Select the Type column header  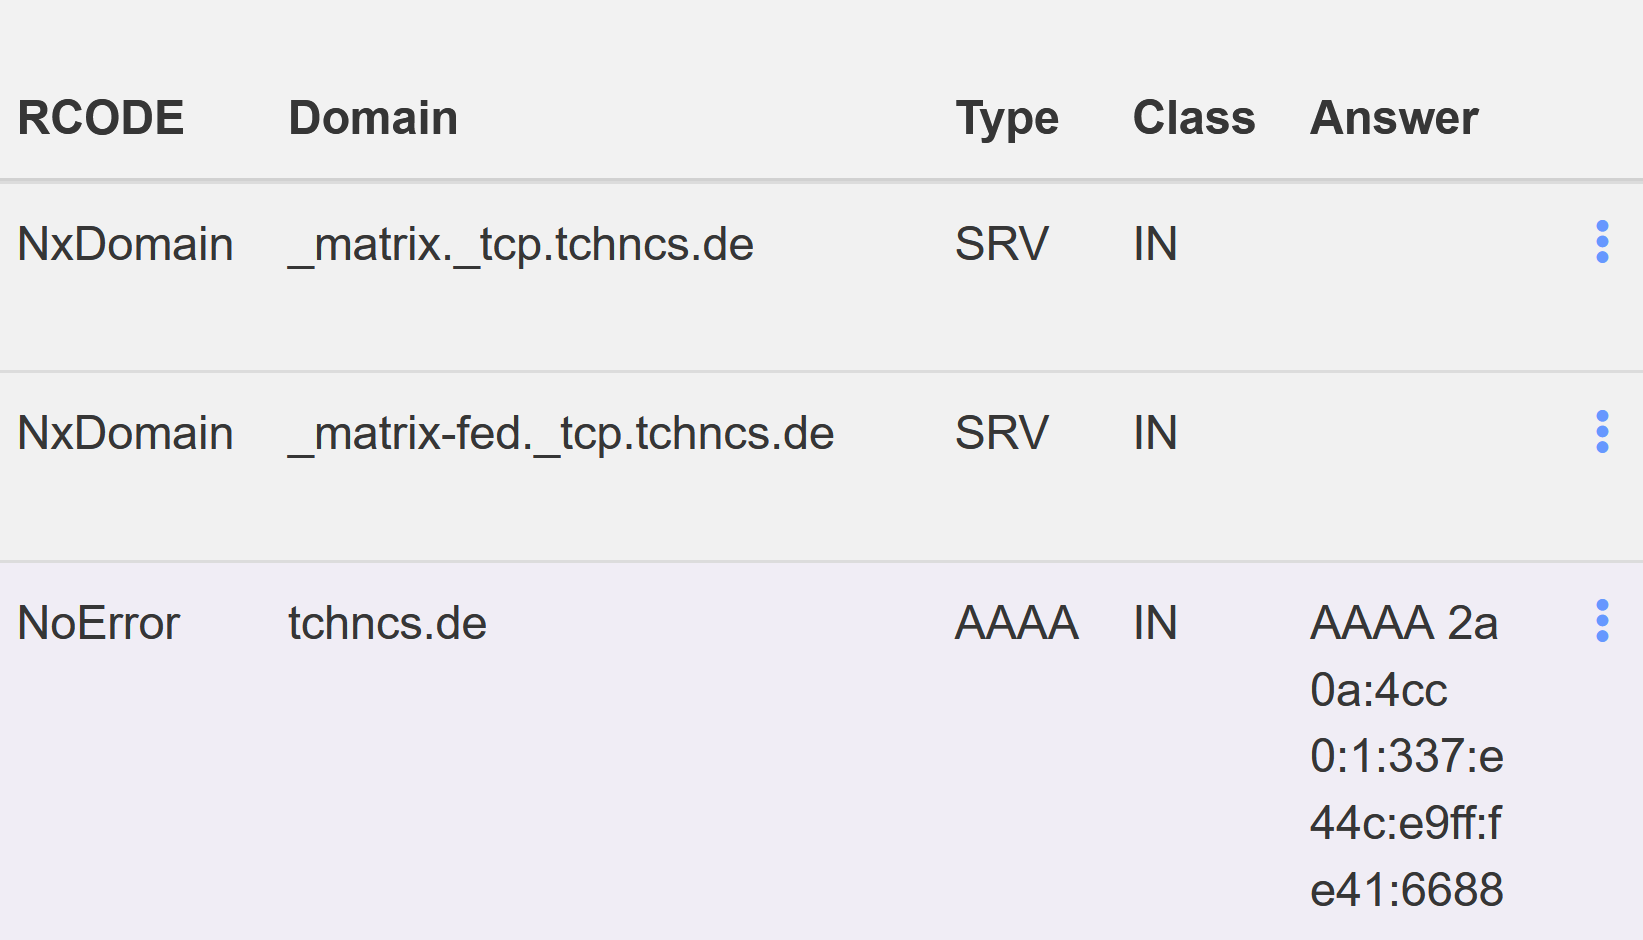1006,118
